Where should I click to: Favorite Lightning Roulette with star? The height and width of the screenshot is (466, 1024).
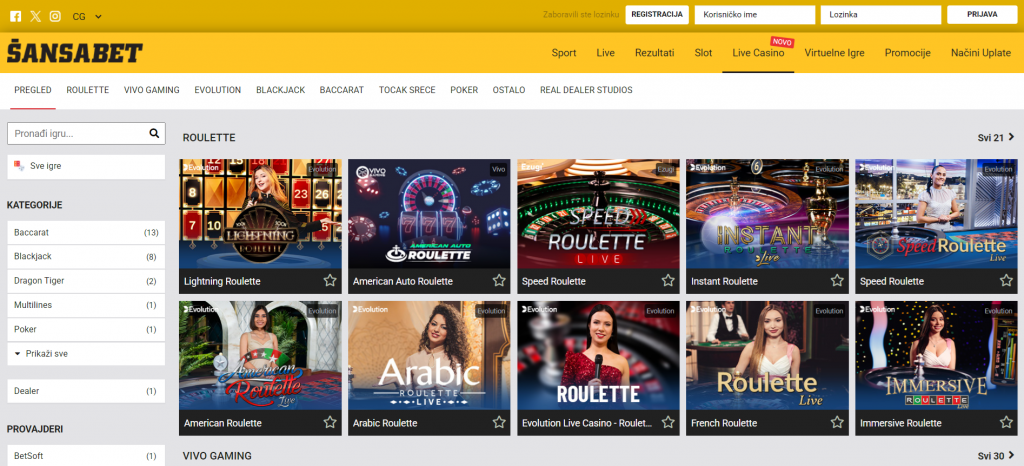tap(330, 281)
